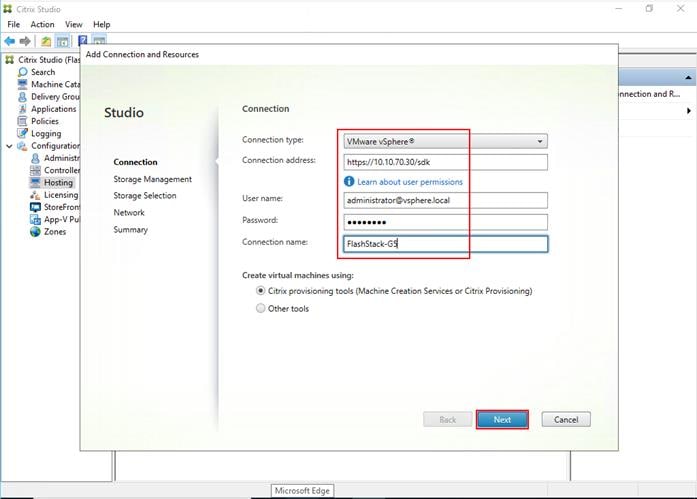The image size is (697, 499).
Task: Click the Zones globe icon
Action: tap(35, 232)
